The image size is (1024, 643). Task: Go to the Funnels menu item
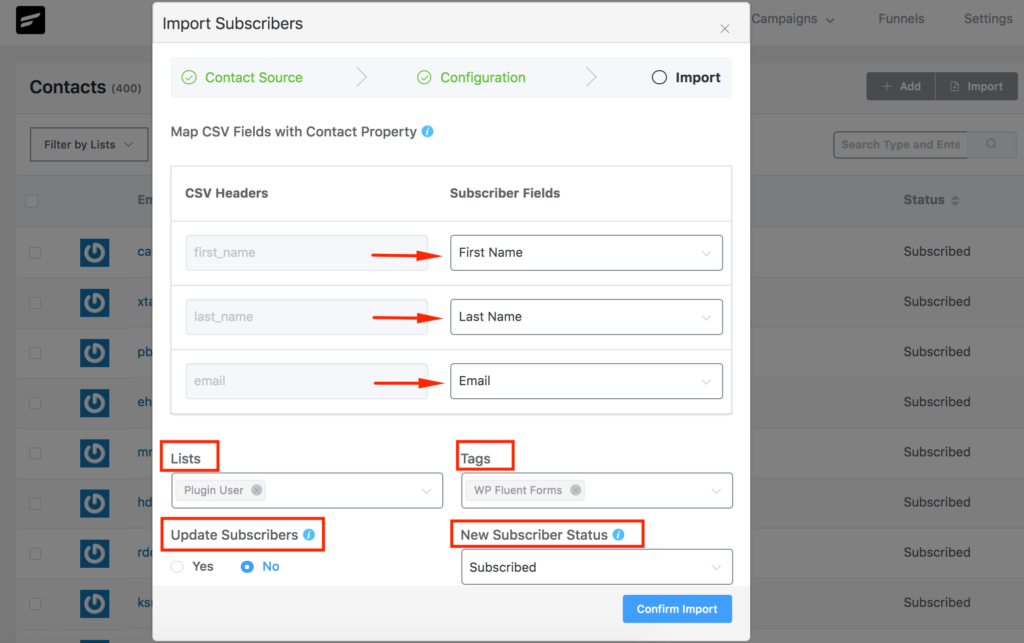[x=901, y=19]
